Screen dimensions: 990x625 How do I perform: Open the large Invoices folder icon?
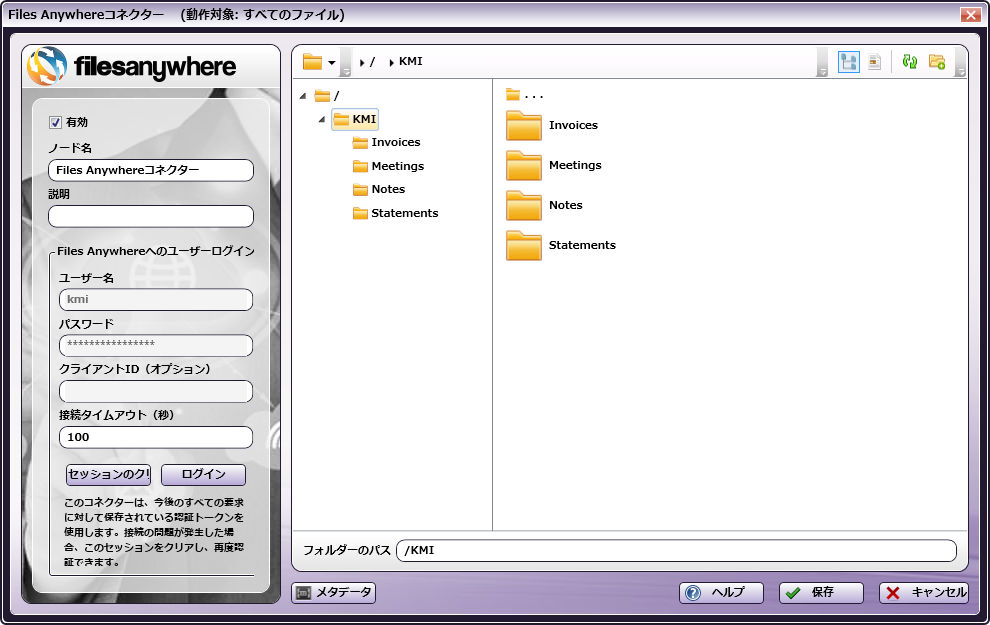coord(523,126)
